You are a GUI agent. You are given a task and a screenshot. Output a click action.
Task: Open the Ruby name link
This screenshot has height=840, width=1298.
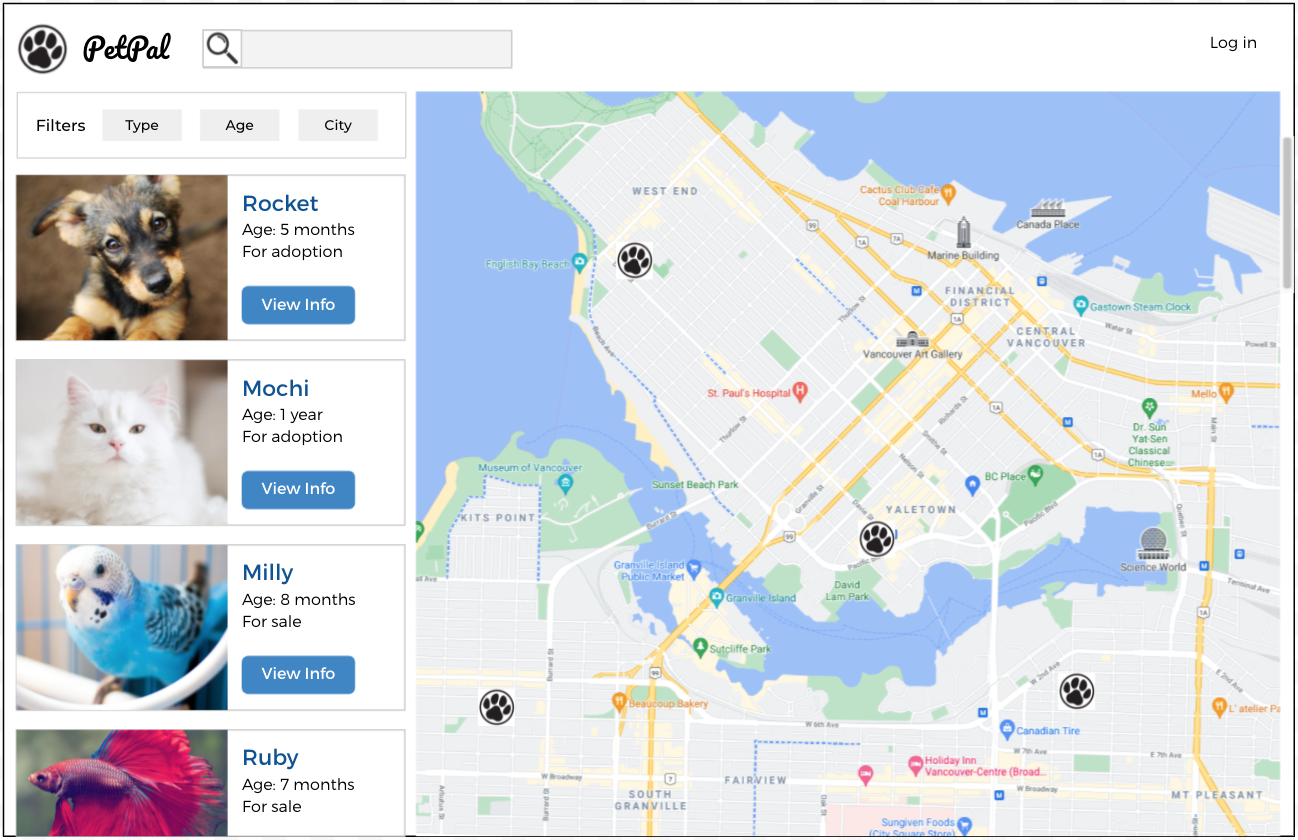click(x=270, y=757)
